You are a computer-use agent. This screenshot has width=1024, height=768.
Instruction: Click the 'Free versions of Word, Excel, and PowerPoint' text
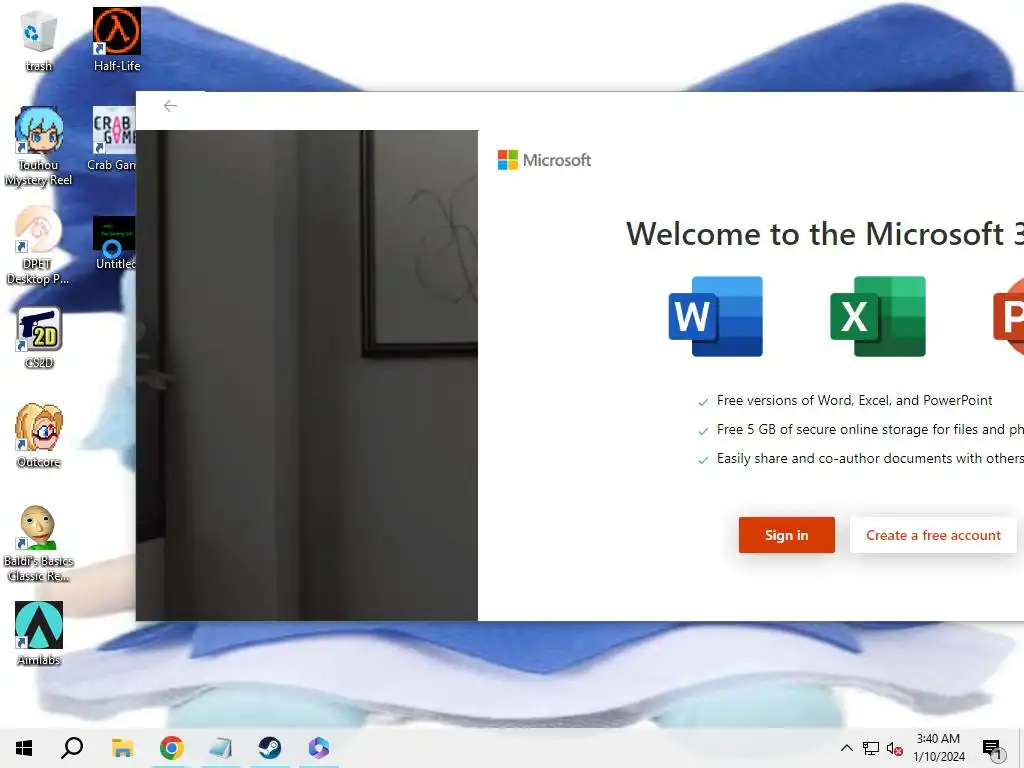point(854,400)
